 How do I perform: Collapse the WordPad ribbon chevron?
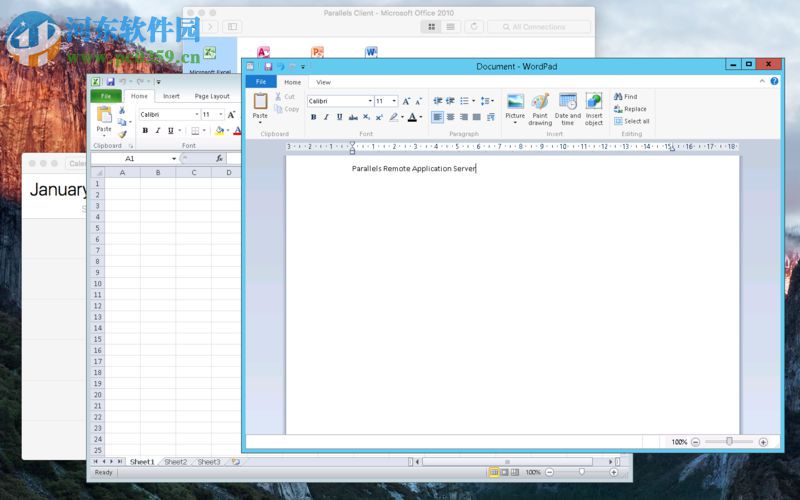click(762, 81)
